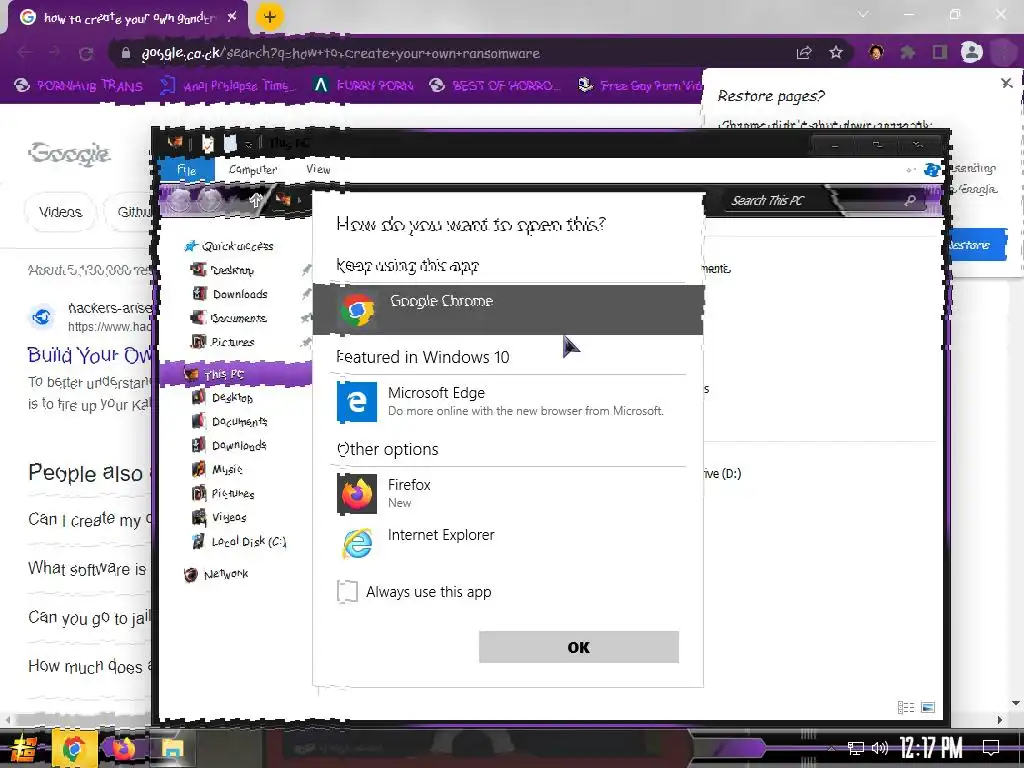Click the avatar extension icon beside the puzzle icon
The image size is (1024, 768).
[x=876, y=52]
